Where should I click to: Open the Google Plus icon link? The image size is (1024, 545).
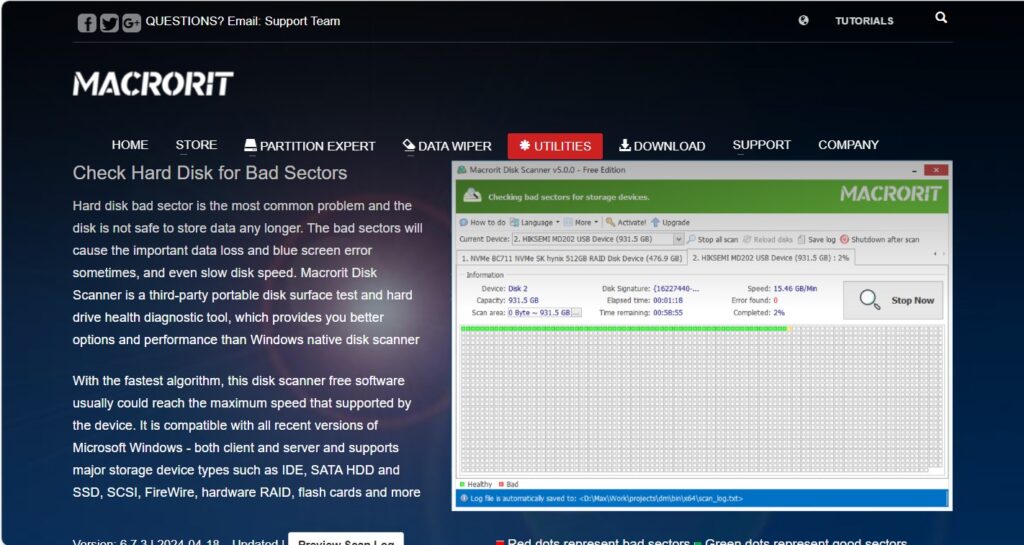pyautogui.click(x=131, y=23)
